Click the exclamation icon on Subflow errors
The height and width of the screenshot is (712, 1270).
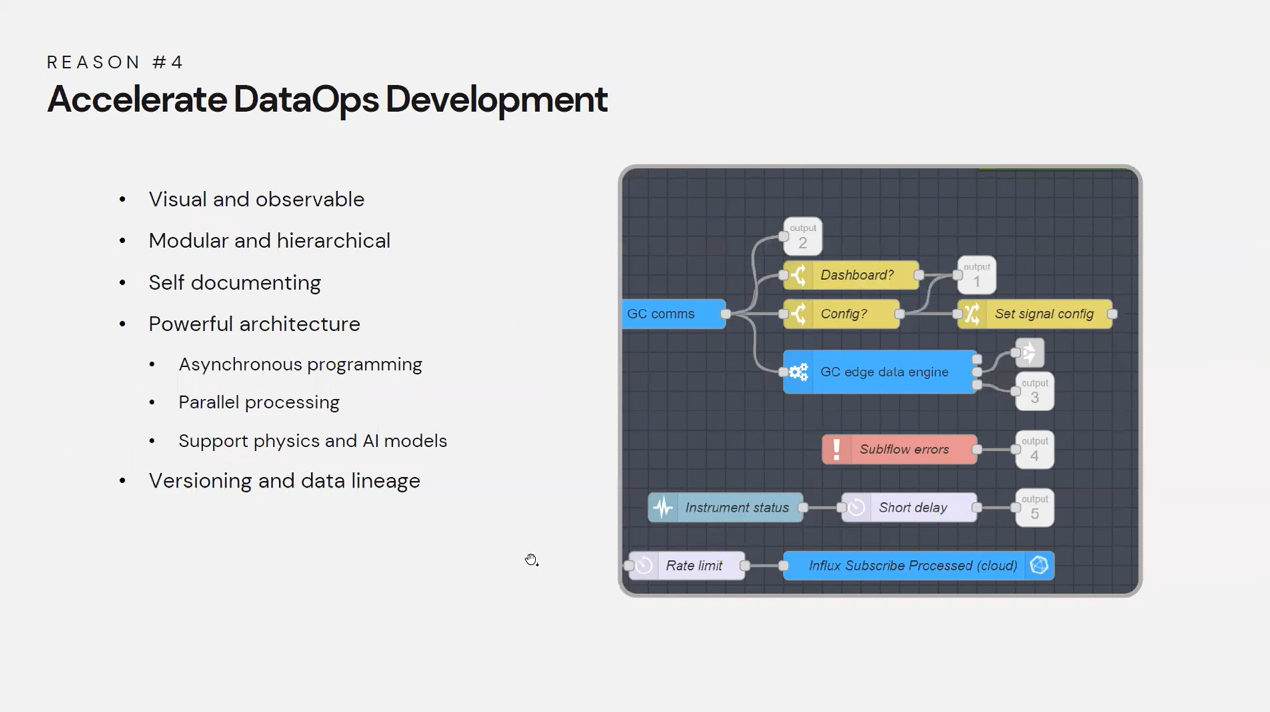(837, 450)
